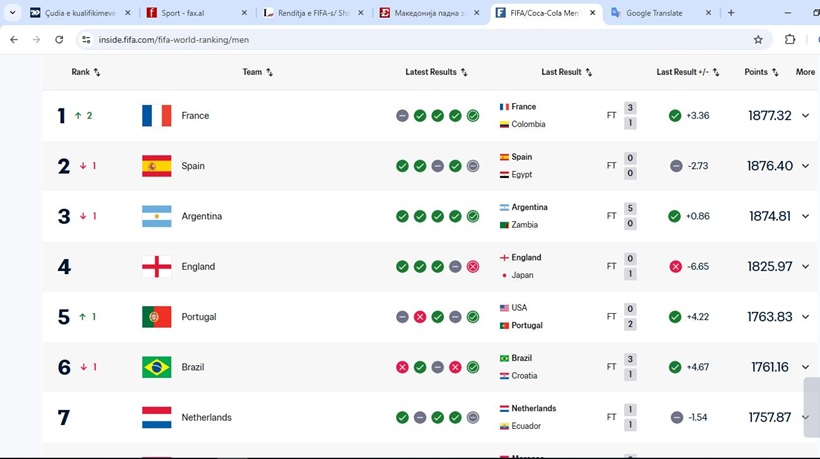Click the site information icon in address bar
This screenshot has height=459, width=820.
click(x=86, y=39)
